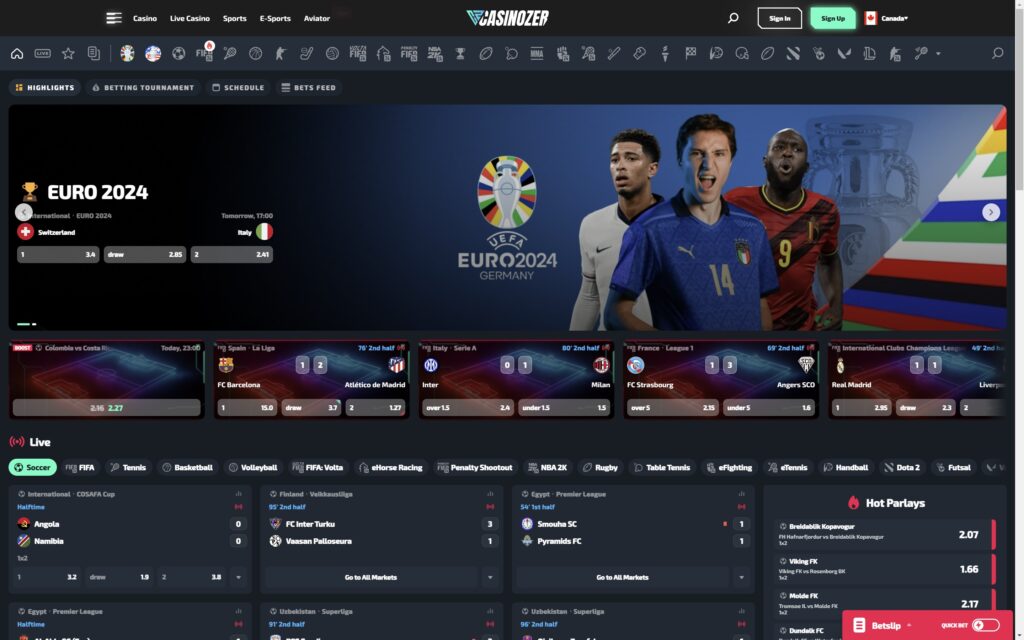Bet on Angola vs Namibia draw at 1.9
1024x640 pixels.
point(119,577)
